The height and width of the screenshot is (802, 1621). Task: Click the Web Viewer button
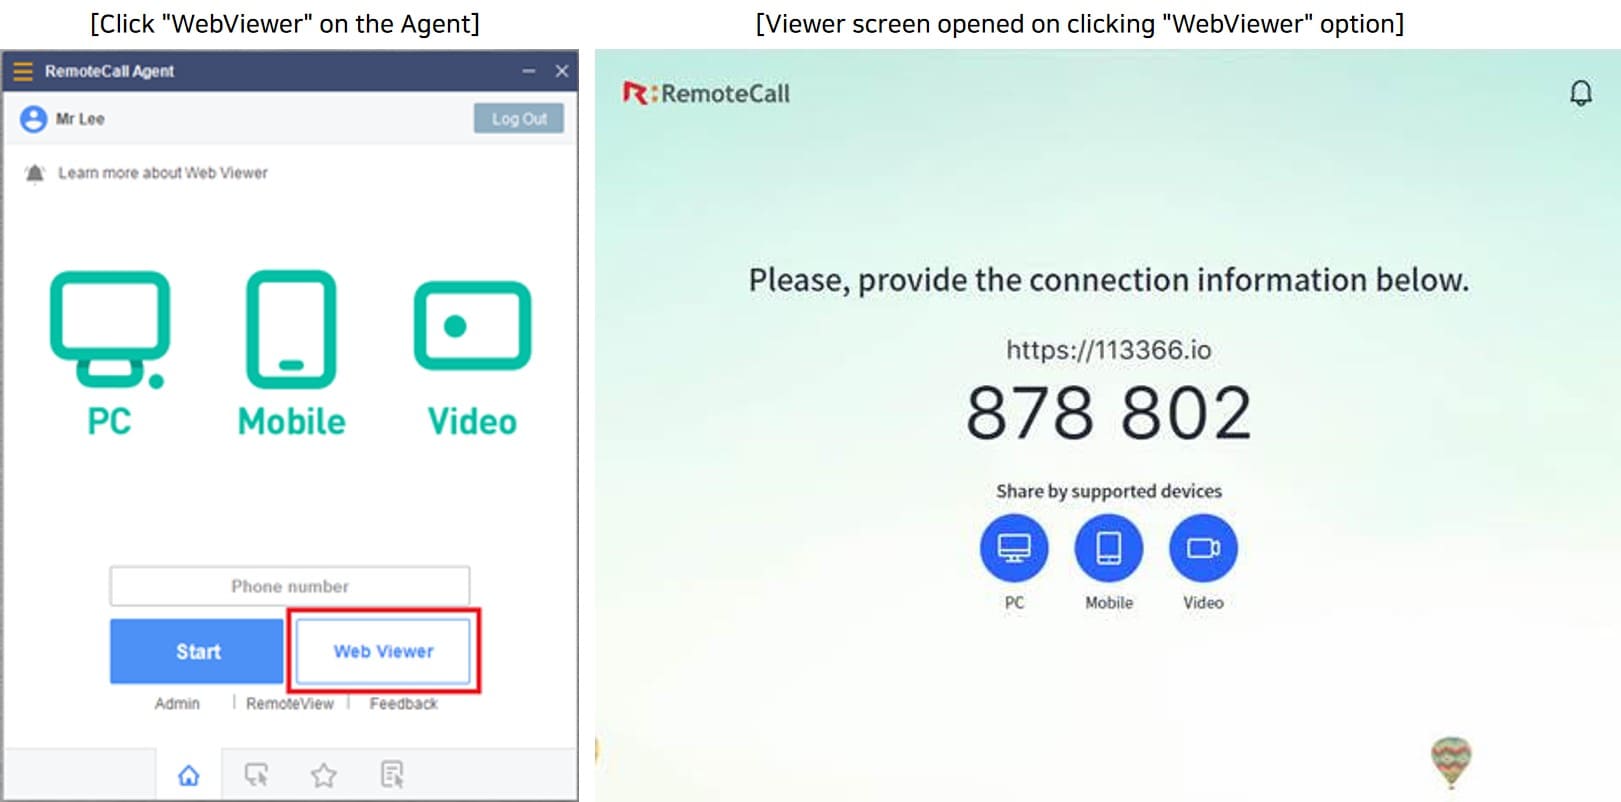pyautogui.click(x=383, y=651)
